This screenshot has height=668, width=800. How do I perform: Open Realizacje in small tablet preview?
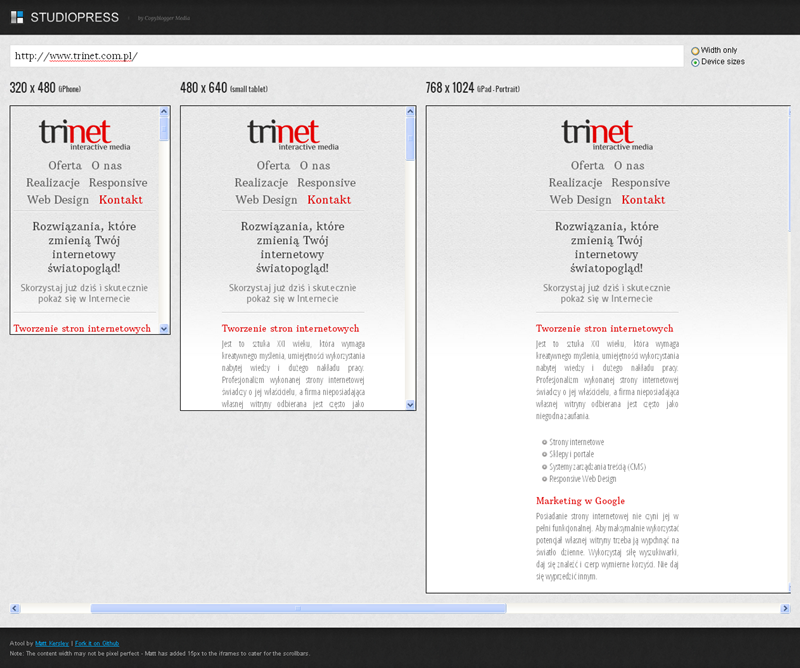(x=261, y=183)
